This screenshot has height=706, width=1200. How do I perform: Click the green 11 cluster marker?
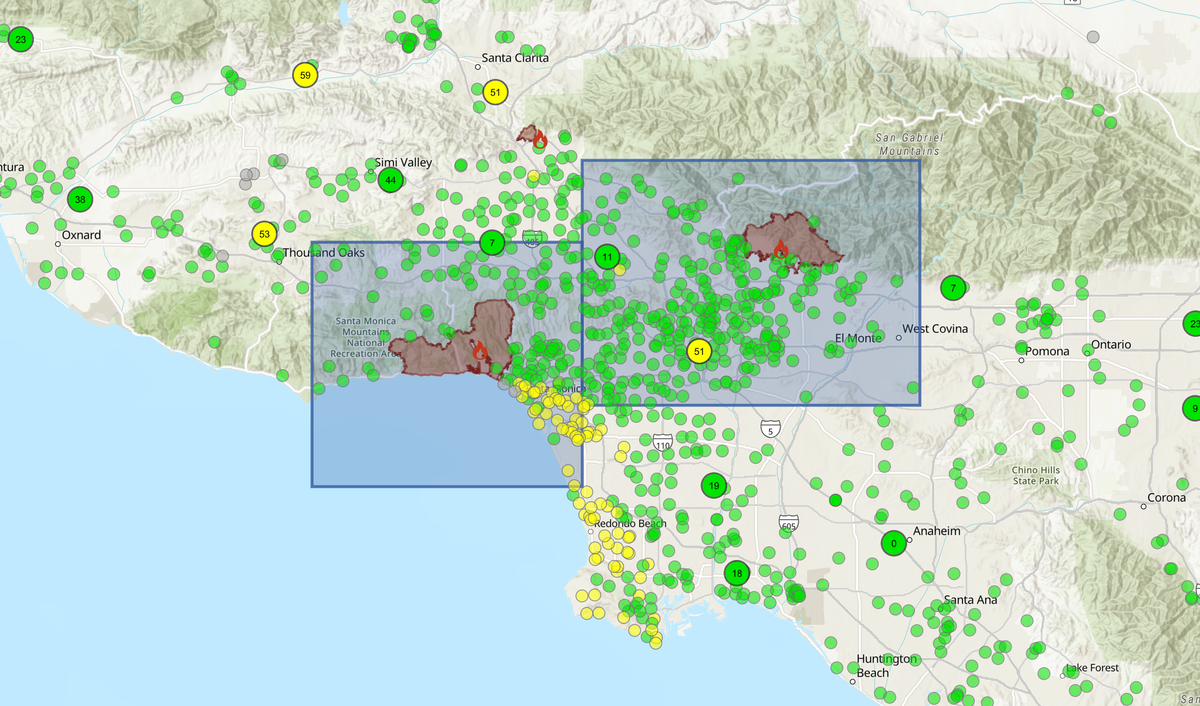pos(607,257)
